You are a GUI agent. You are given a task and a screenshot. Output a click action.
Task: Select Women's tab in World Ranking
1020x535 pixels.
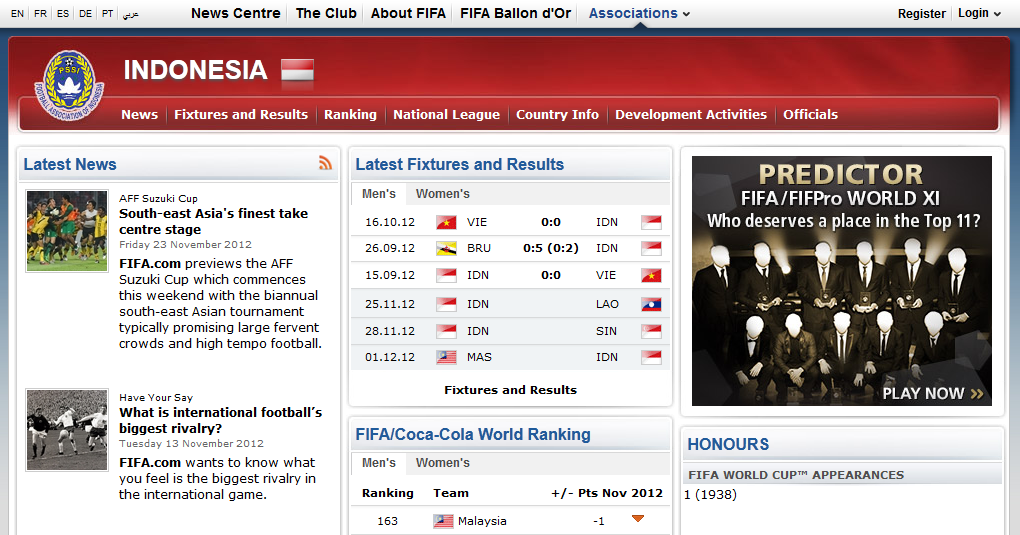pos(442,463)
